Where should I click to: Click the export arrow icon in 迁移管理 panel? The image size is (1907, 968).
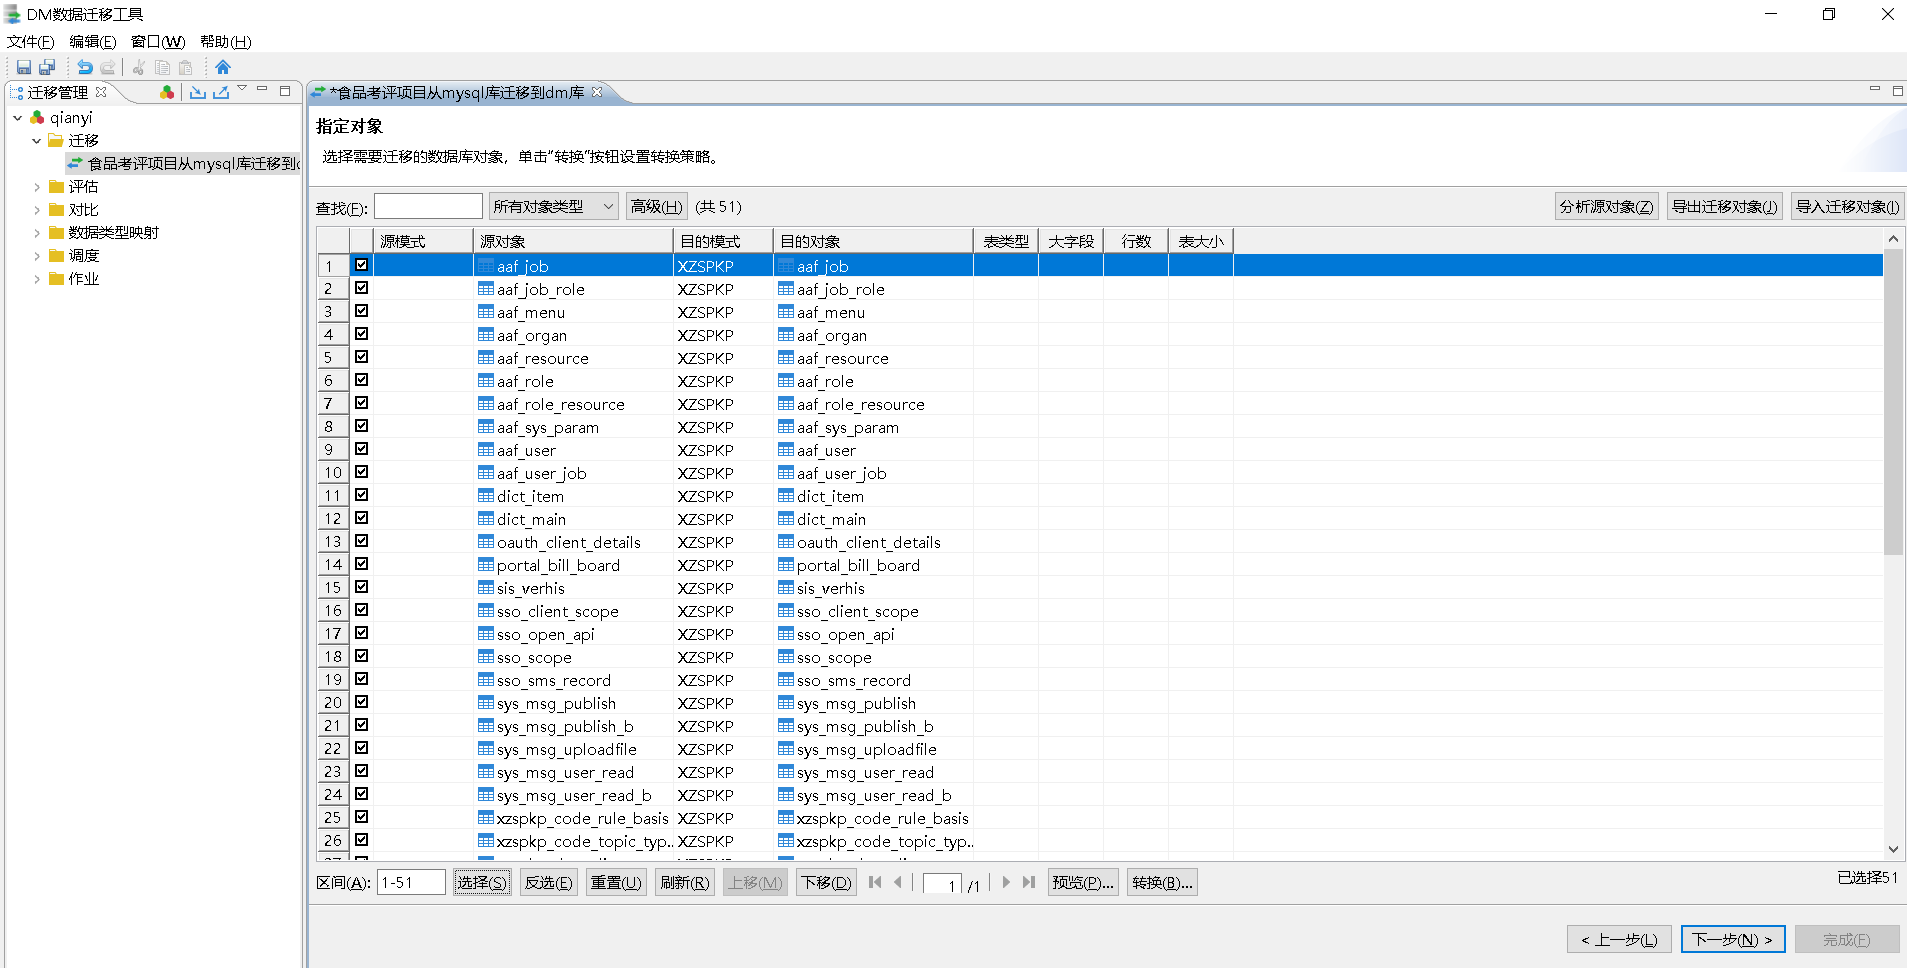point(221,92)
